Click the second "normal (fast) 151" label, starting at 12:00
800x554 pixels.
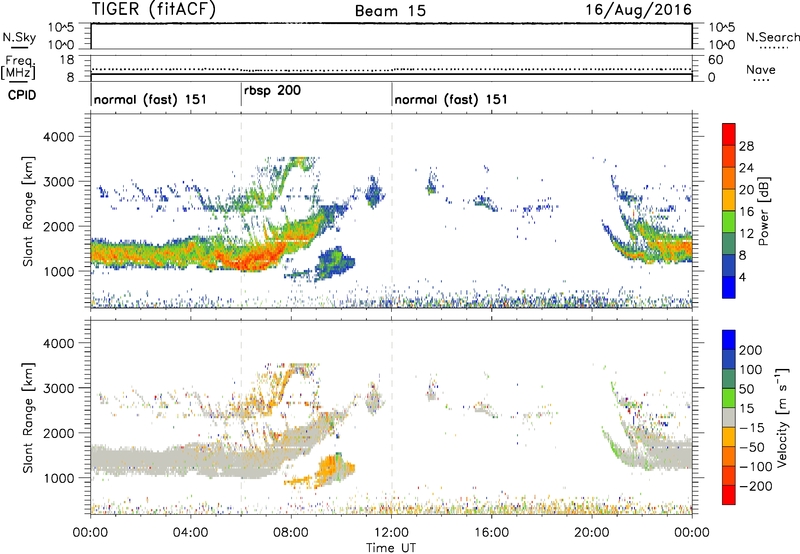(x=451, y=99)
